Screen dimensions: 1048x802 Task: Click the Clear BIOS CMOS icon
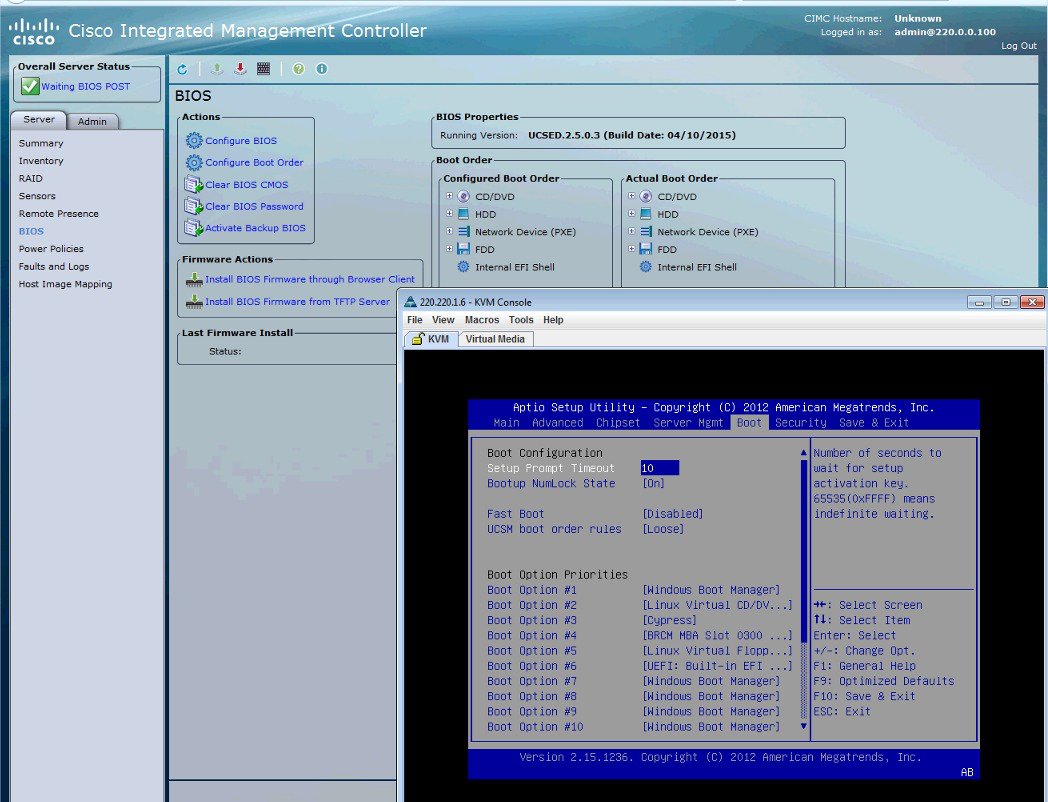(x=194, y=185)
